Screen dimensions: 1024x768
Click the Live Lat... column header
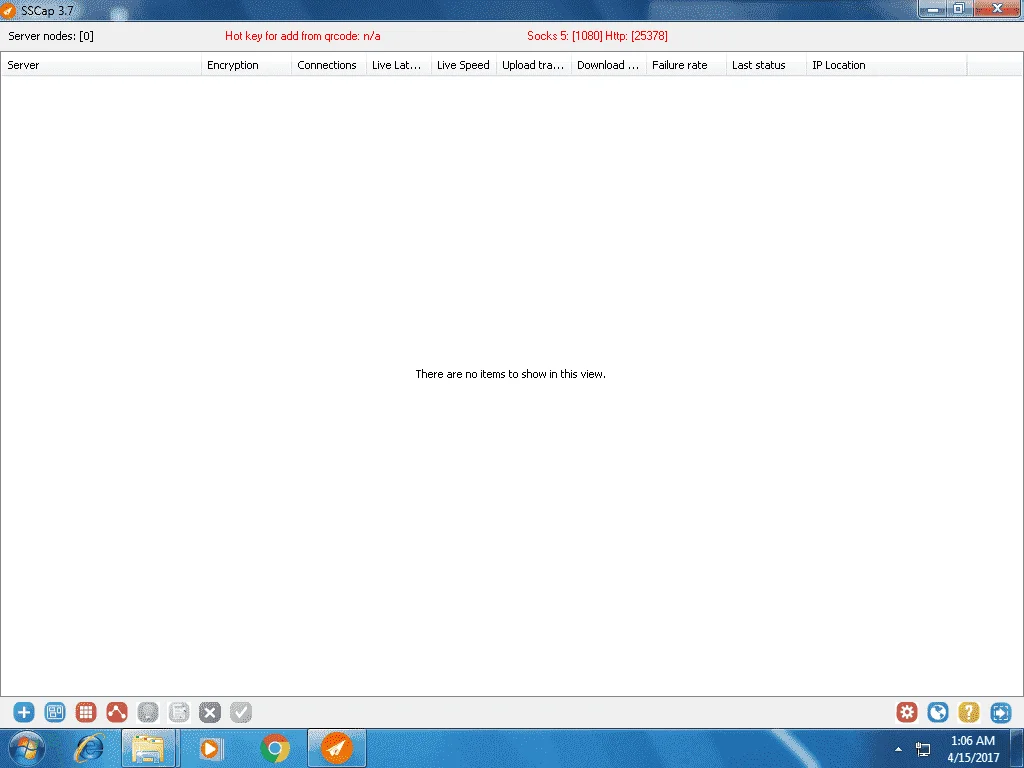398,65
